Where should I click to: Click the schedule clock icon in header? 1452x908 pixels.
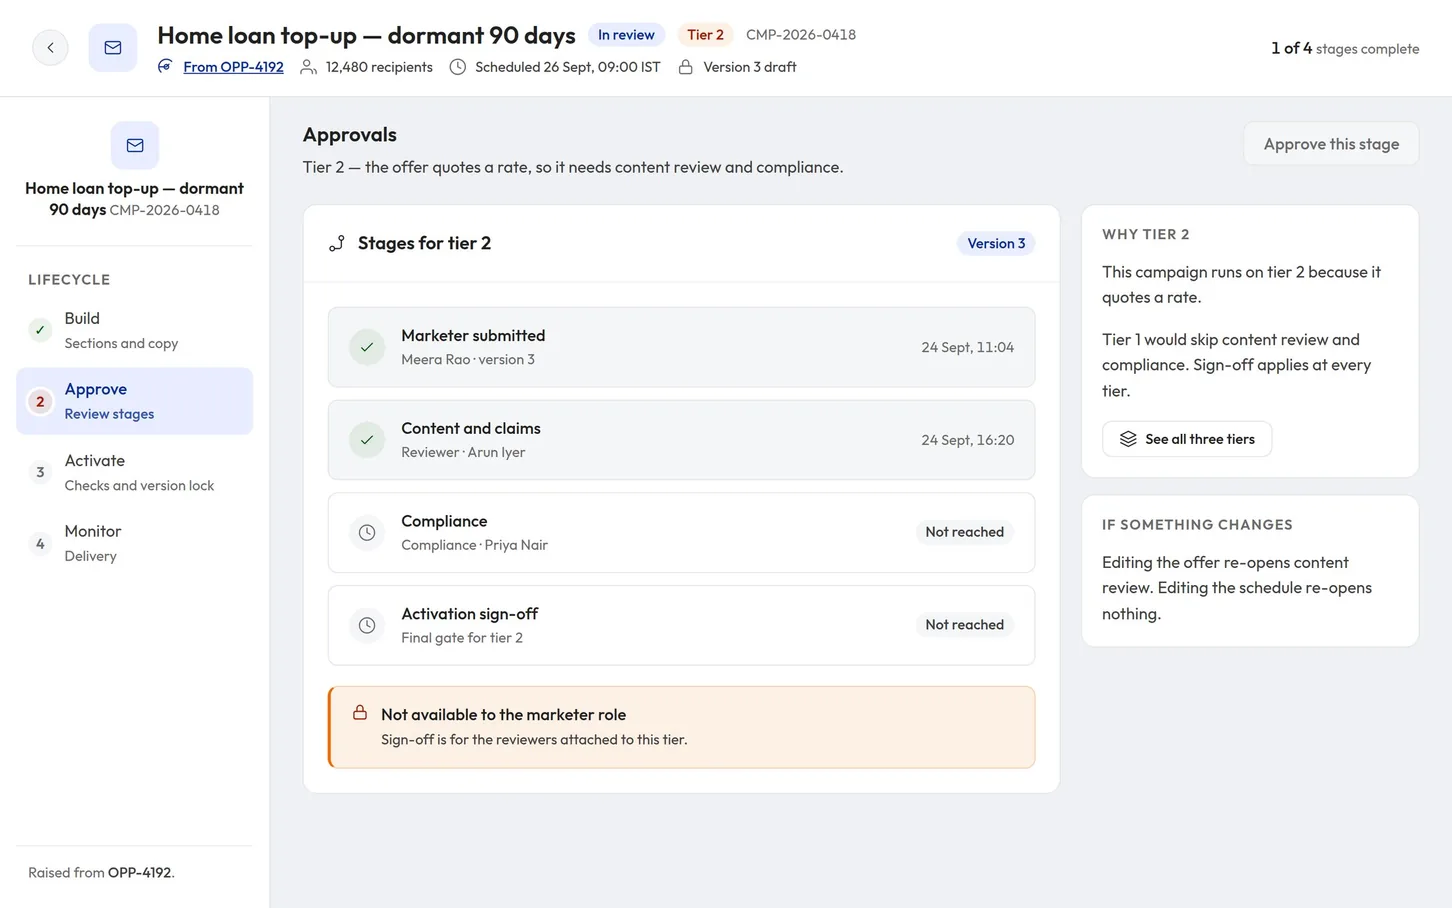[x=458, y=67]
